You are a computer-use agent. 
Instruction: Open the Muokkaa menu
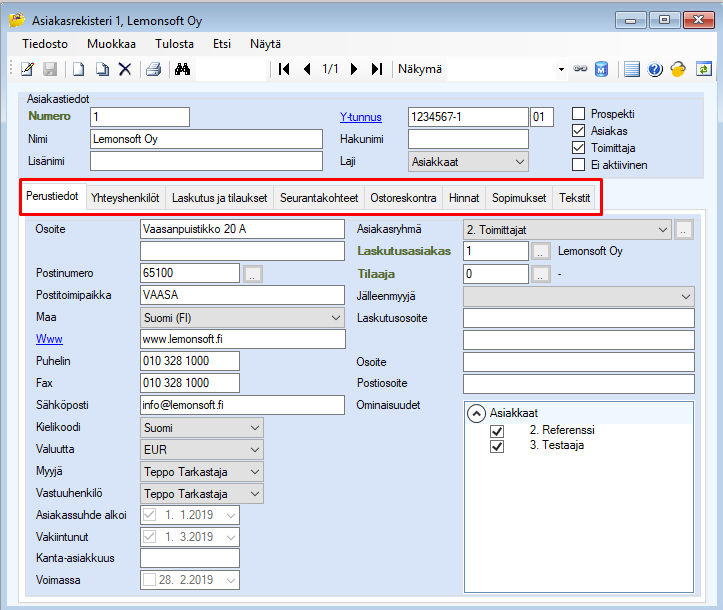point(111,44)
